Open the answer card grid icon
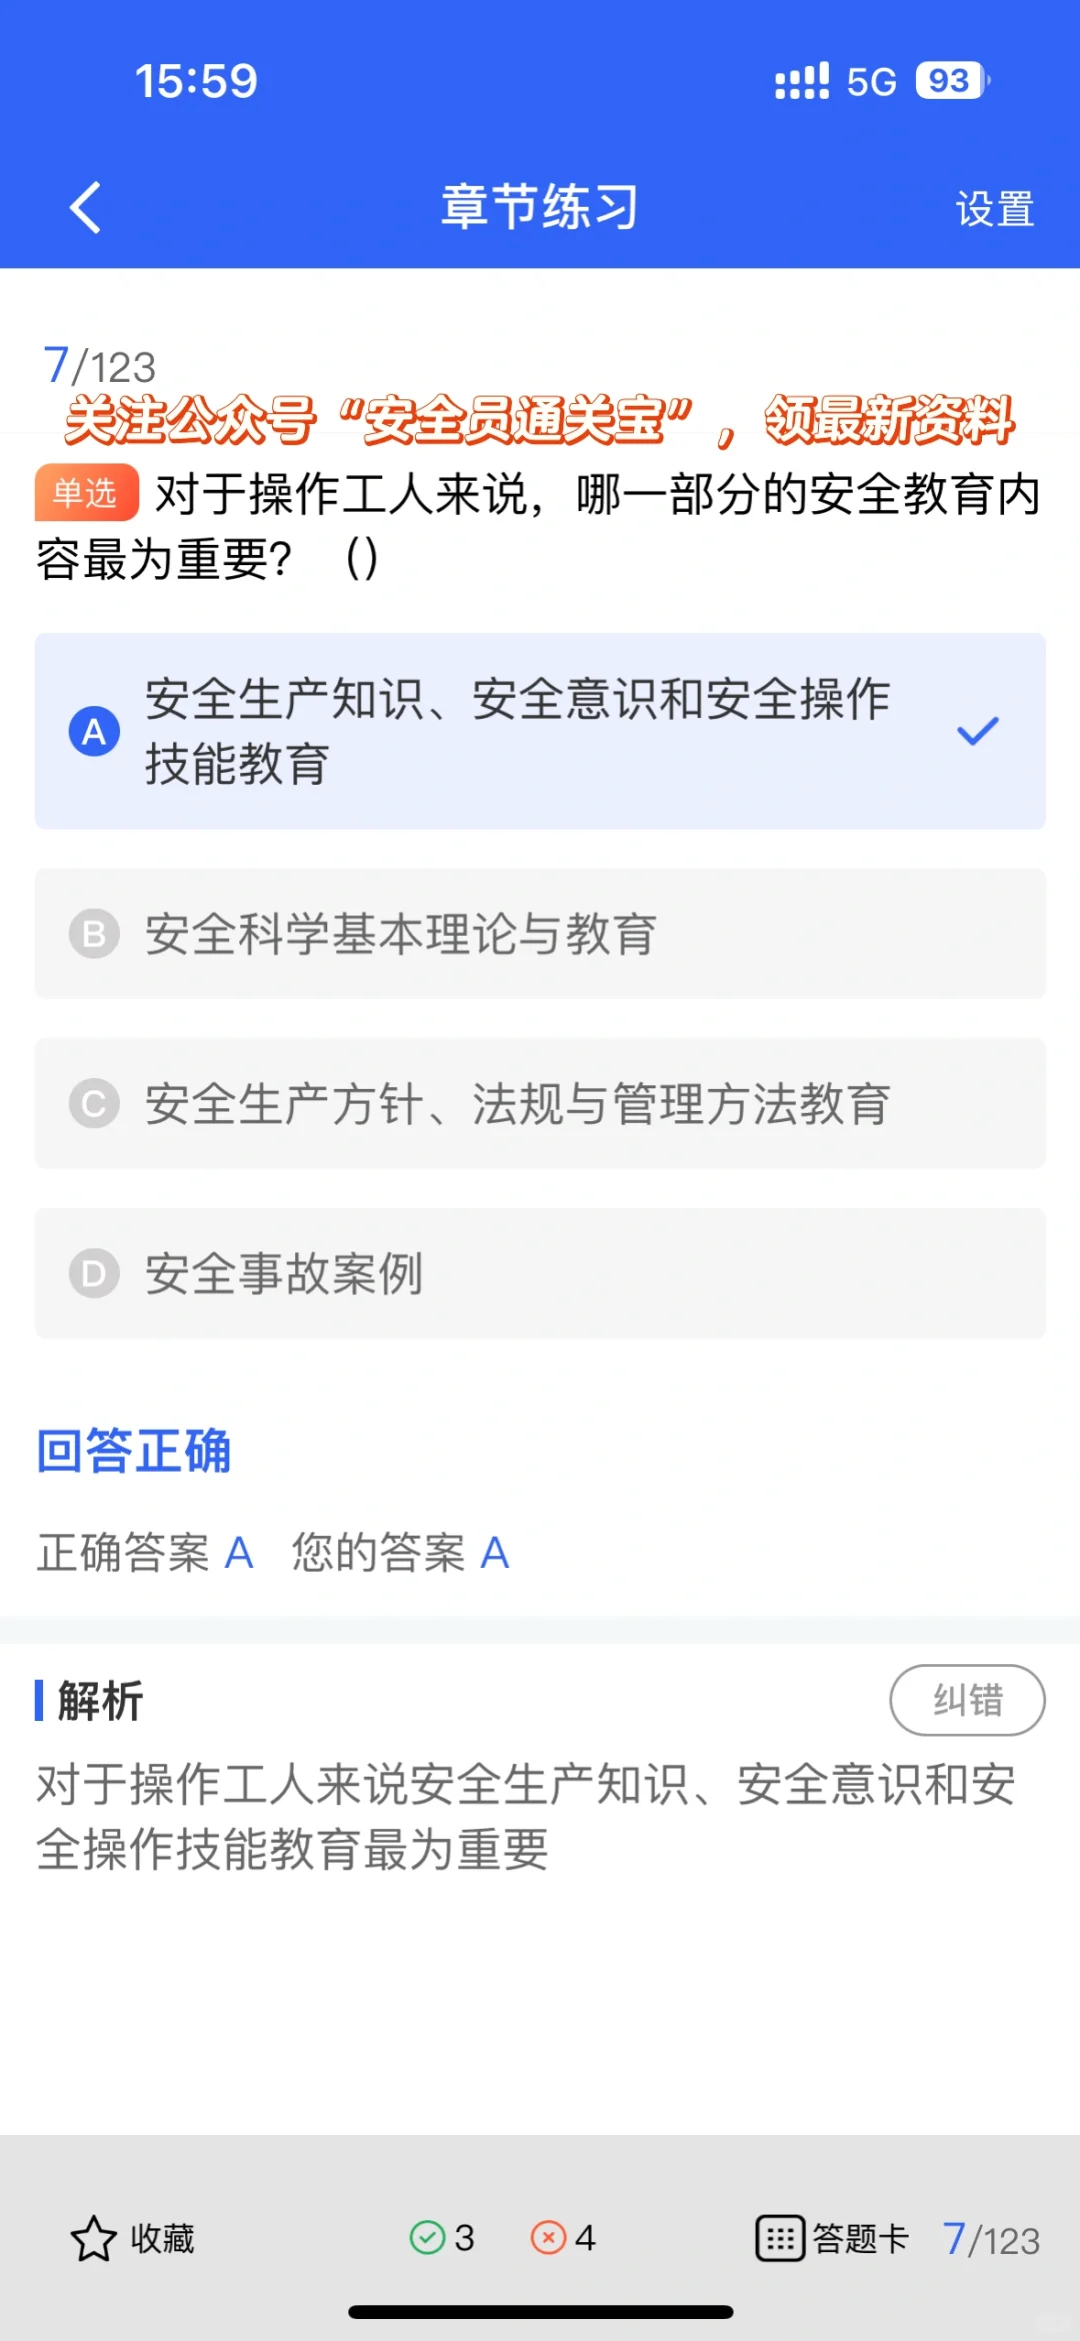The image size is (1080, 2341). (780, 2238)
